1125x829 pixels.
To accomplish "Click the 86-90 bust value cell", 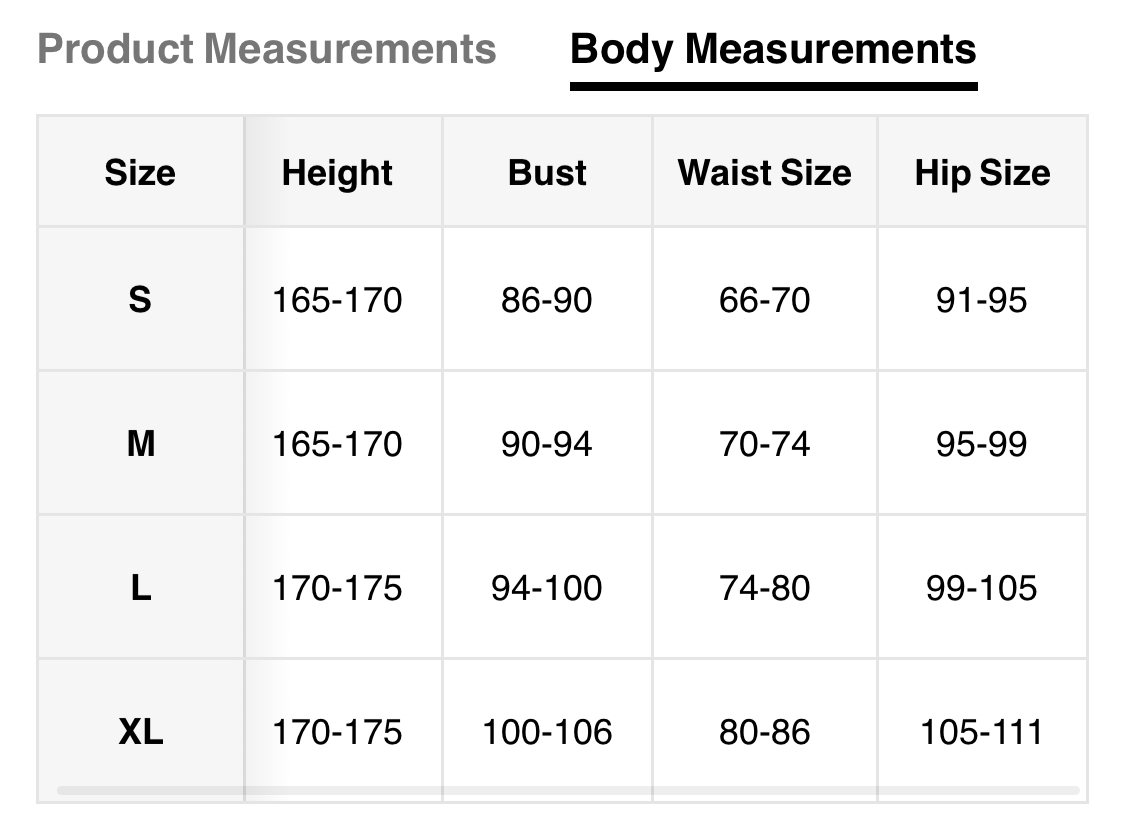I will pyautogui.click(x=547, y=299).
